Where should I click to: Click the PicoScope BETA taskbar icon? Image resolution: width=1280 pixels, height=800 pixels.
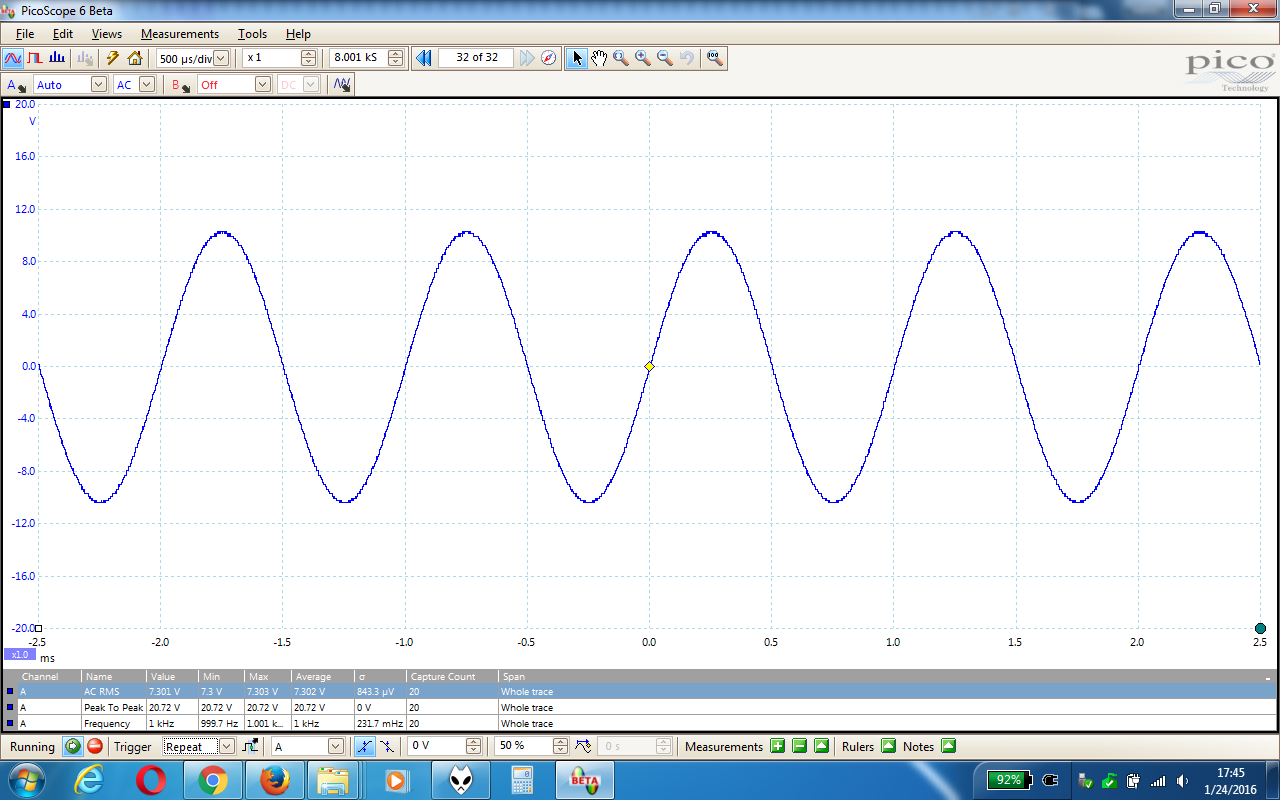click(x=584, y=780)
